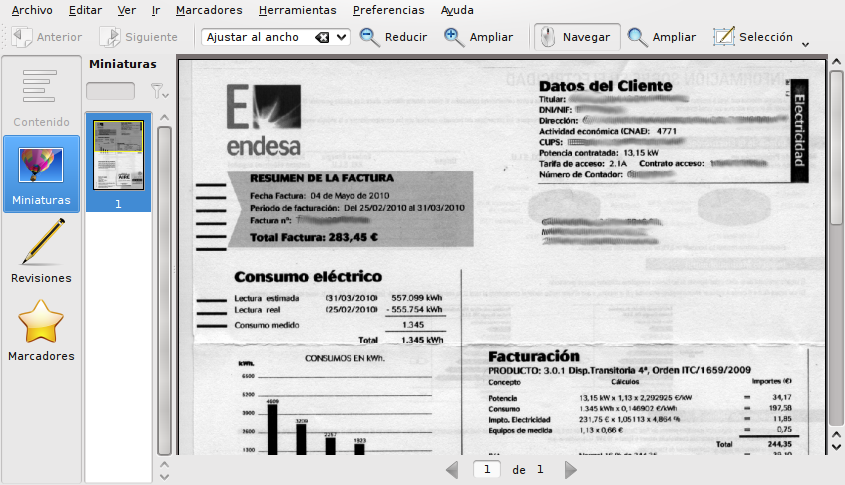Open the Archivo menu

pos(32,10)
